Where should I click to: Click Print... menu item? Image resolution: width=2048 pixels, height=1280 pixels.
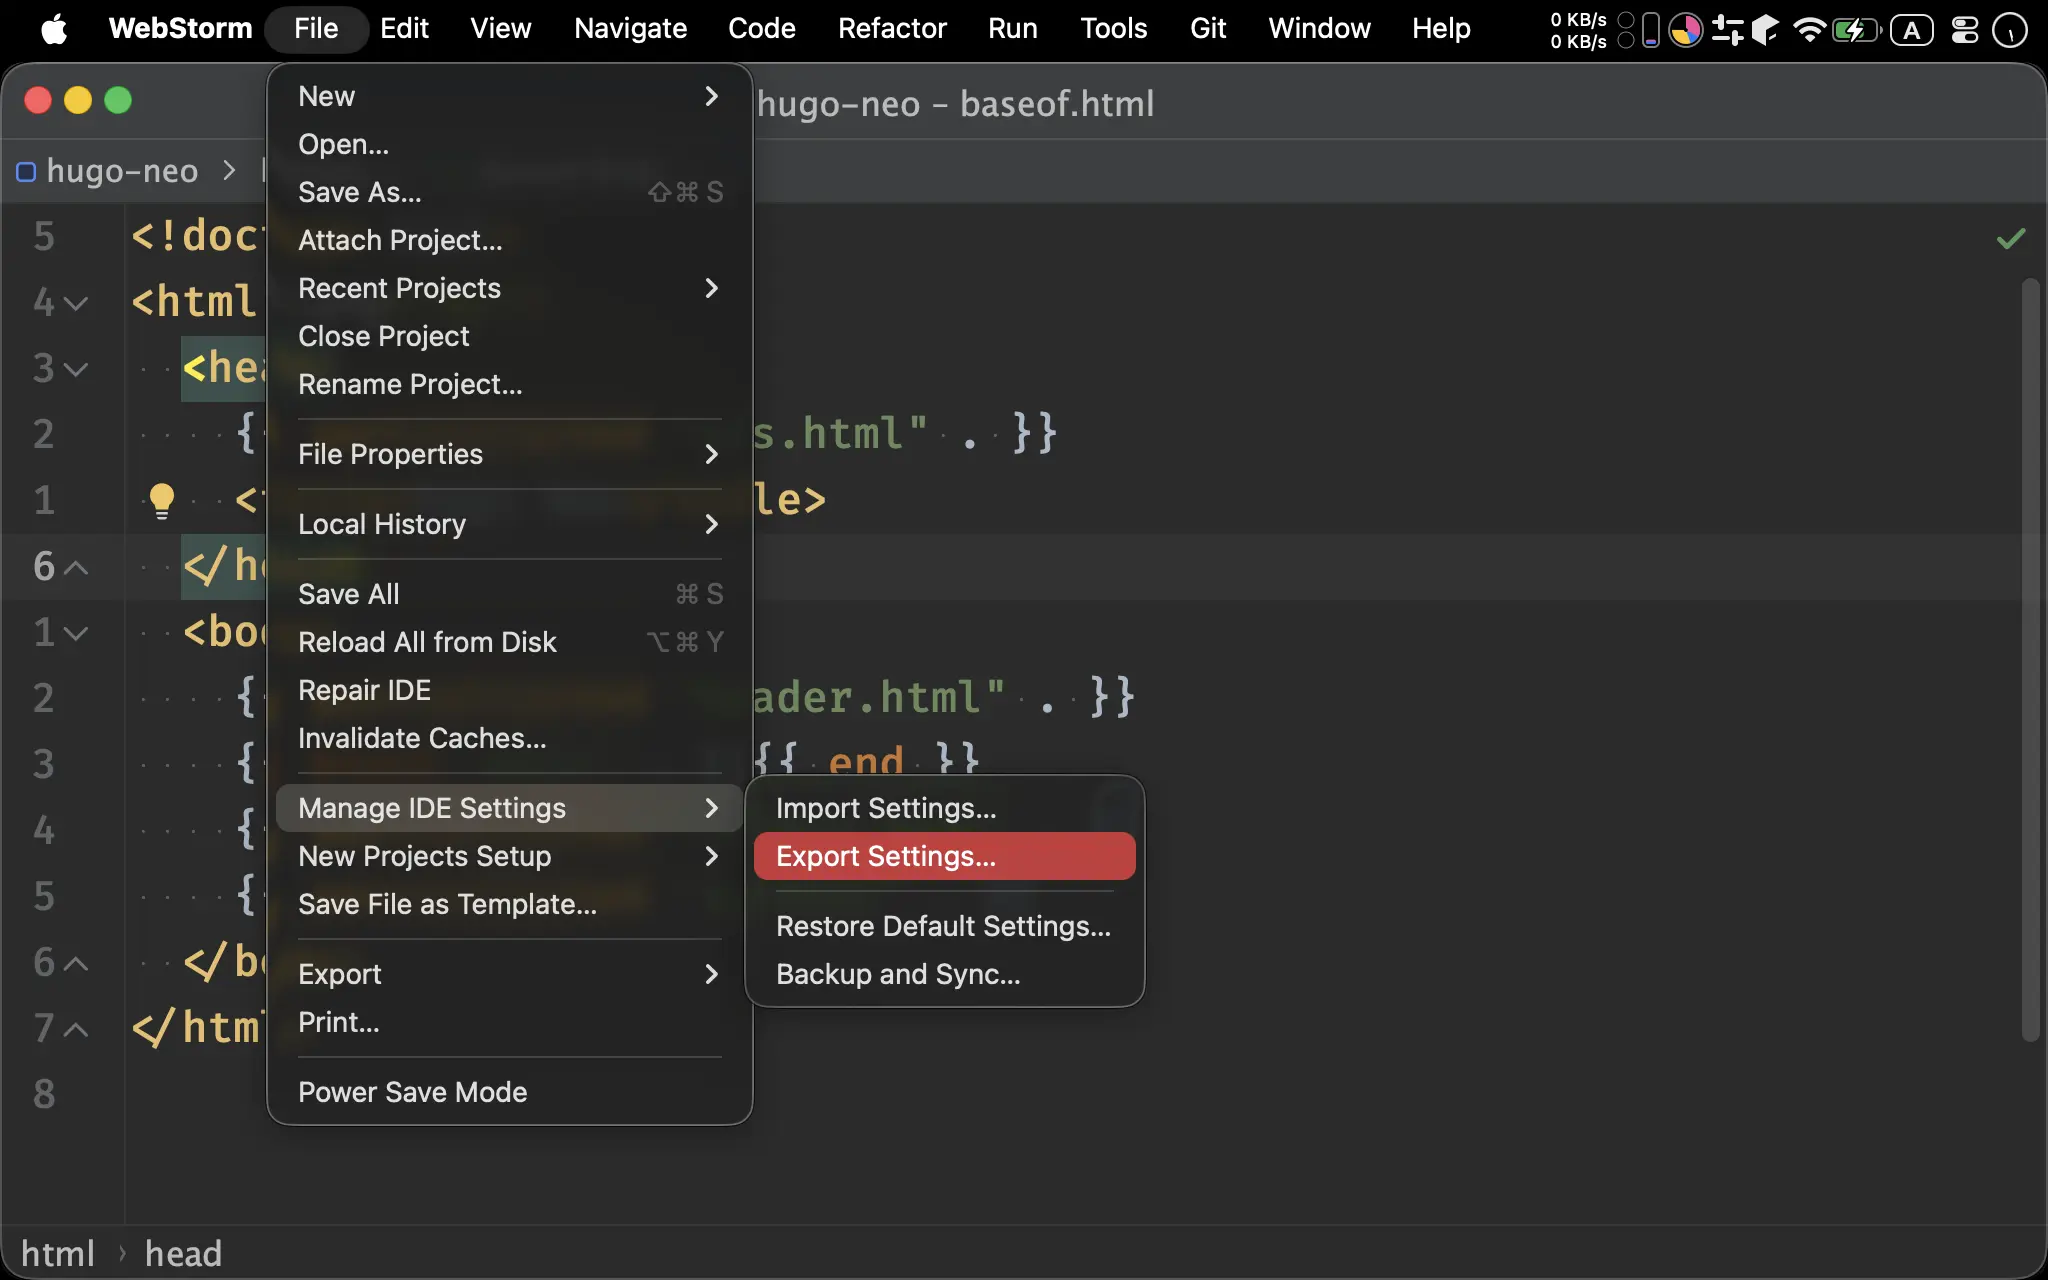pyautogui.click(x=509, y=1022)
